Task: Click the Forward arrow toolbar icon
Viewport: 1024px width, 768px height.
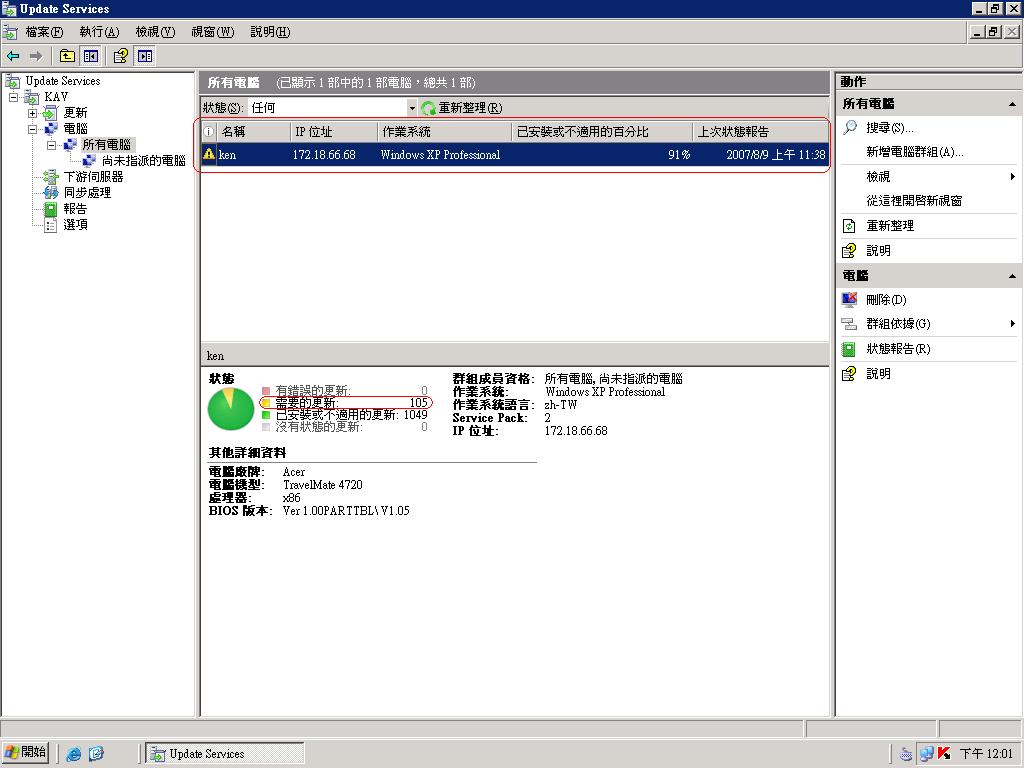Action: point(36,56)
